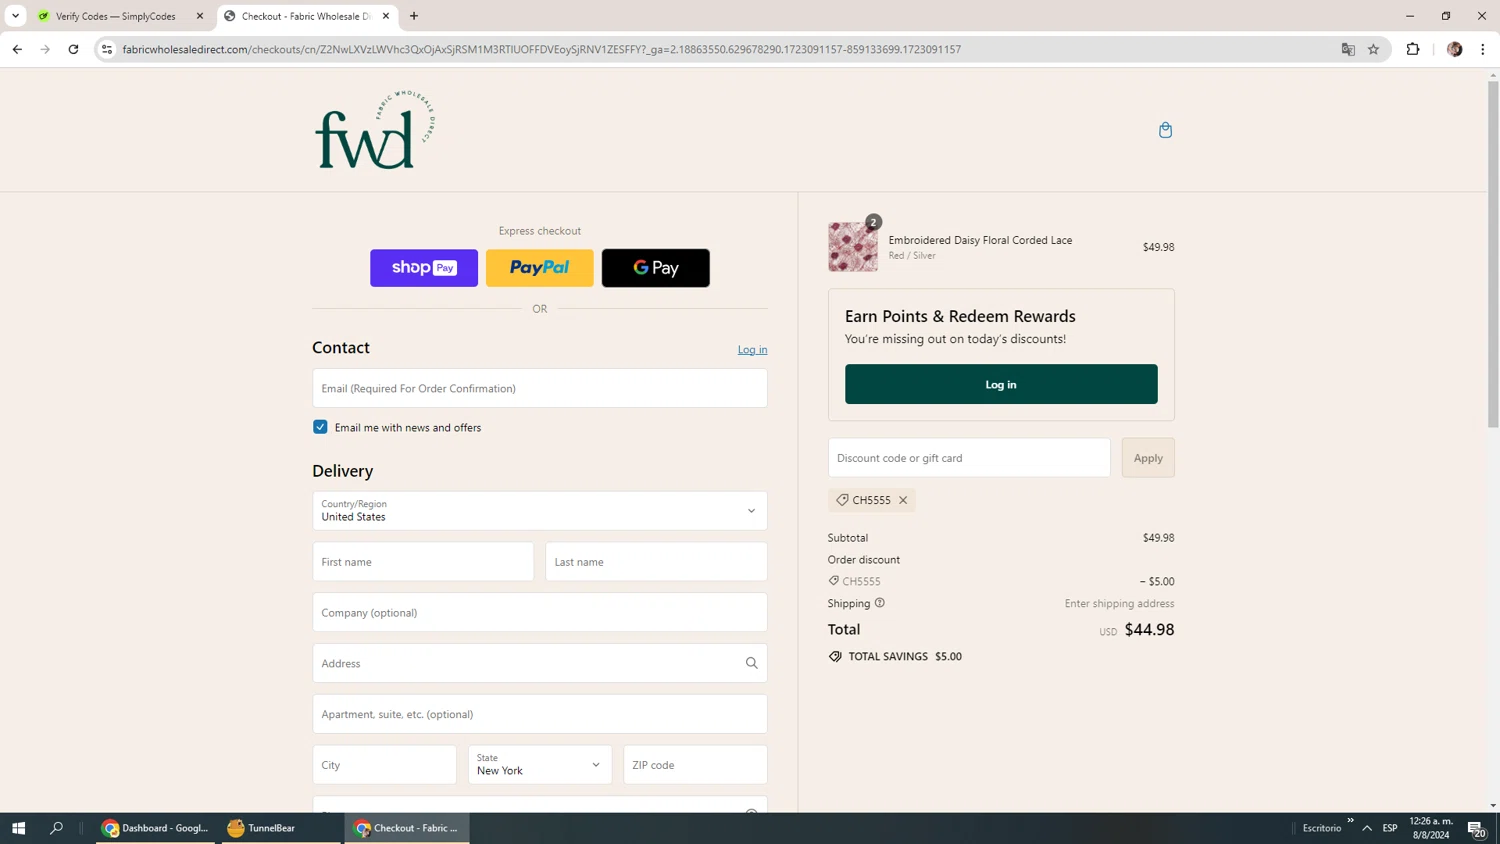
Task: Click the Last name field
Action: [656, 562]
